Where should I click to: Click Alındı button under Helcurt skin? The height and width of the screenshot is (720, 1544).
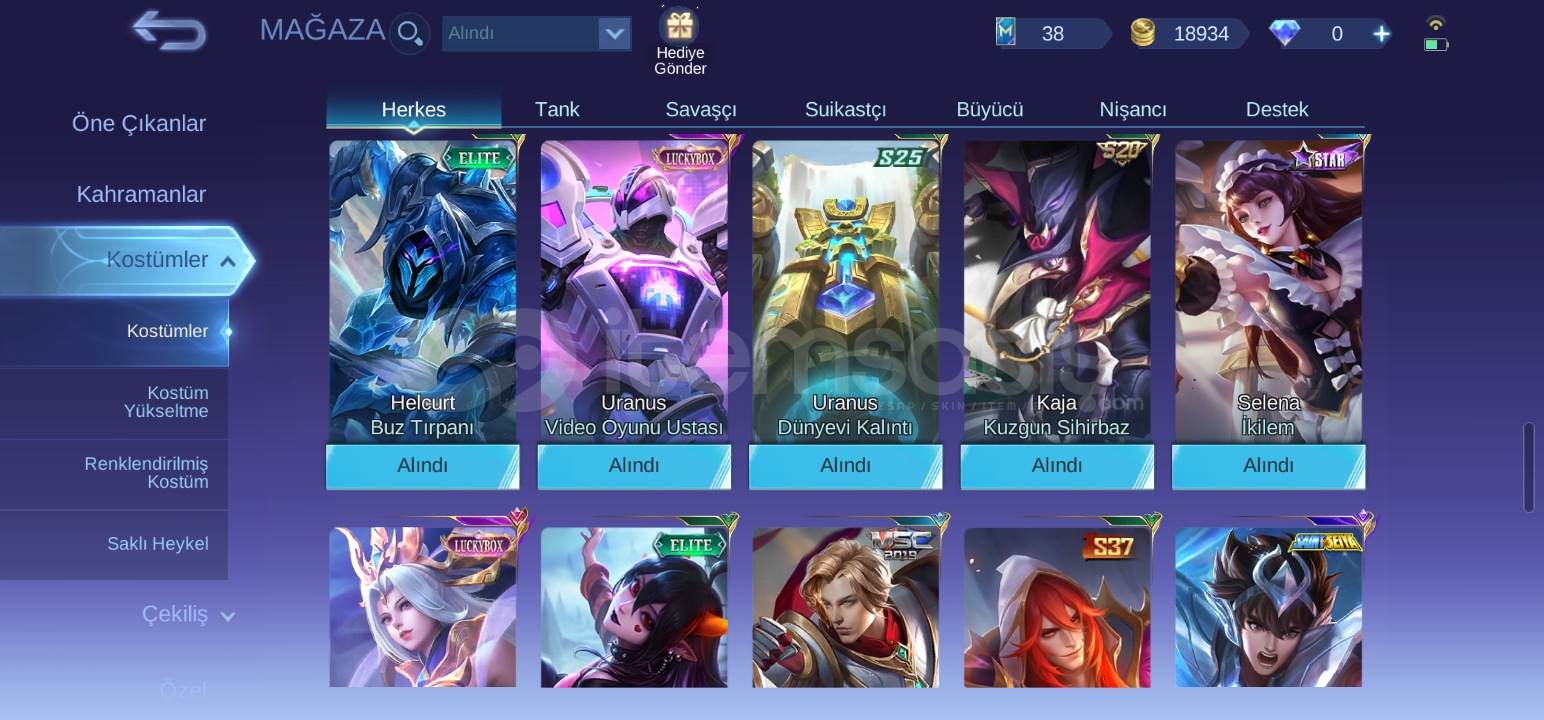click(x=423, y=466)
